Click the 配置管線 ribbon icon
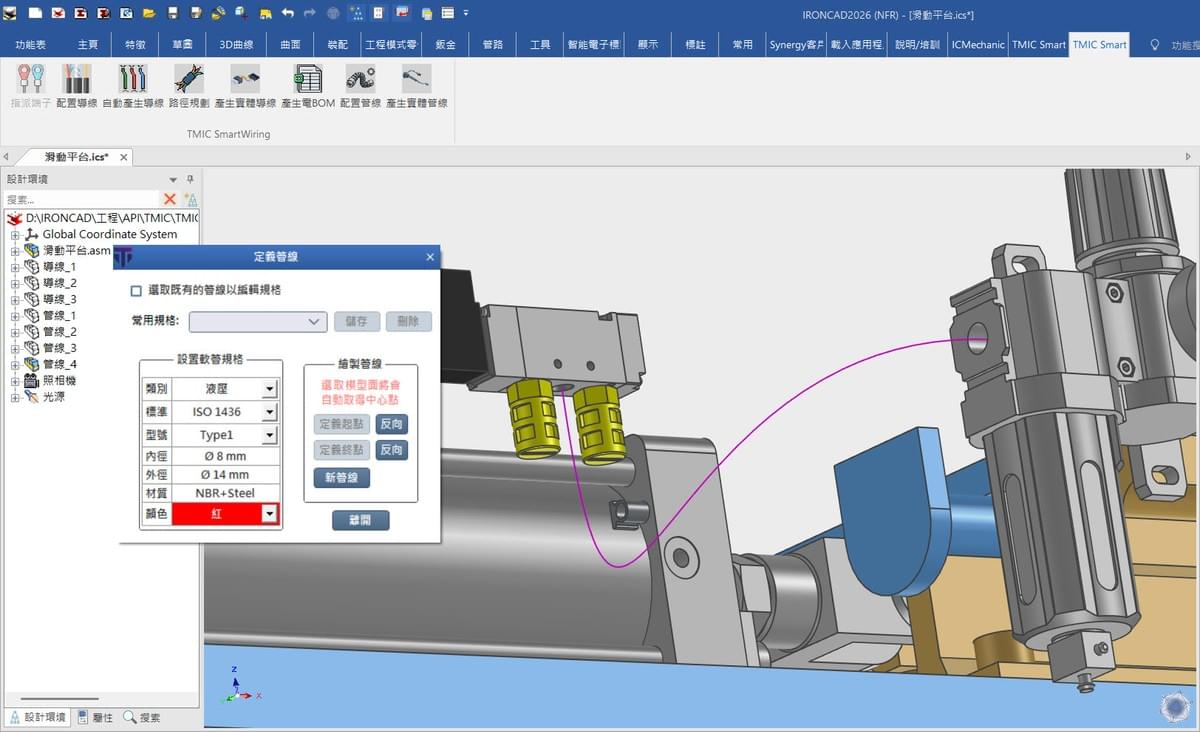Screen dimensions: 1200x732 click(360, 79)
